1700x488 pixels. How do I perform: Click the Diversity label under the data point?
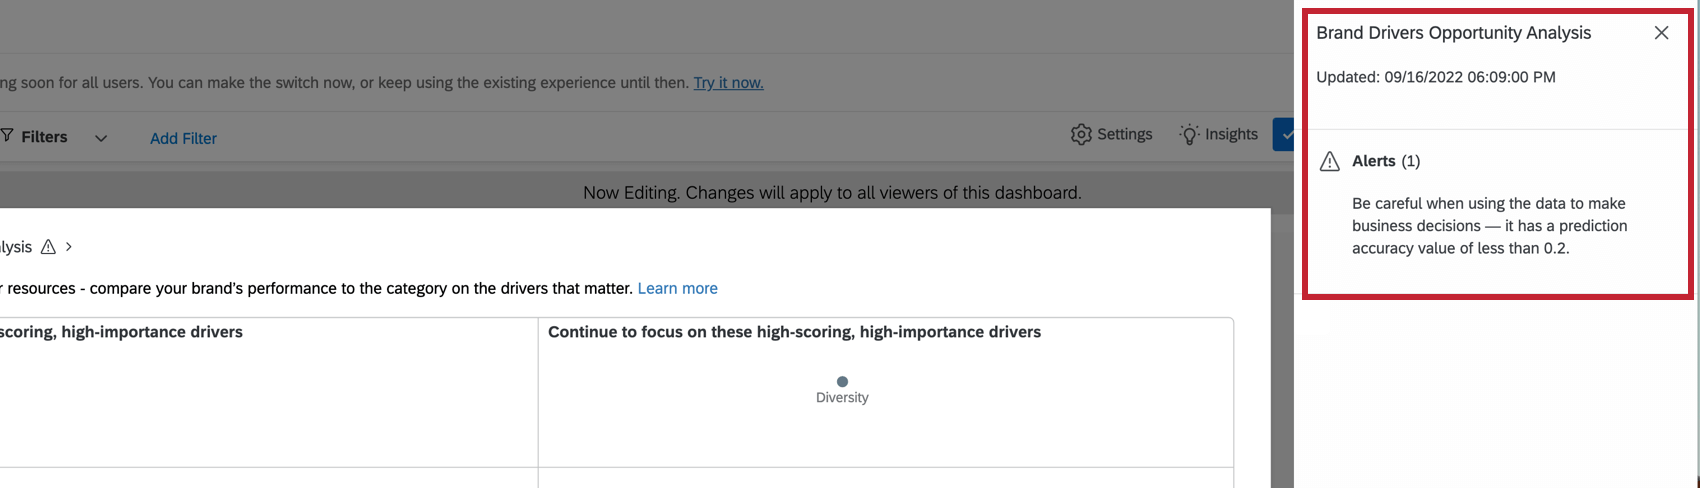click(x=842, y=398)
